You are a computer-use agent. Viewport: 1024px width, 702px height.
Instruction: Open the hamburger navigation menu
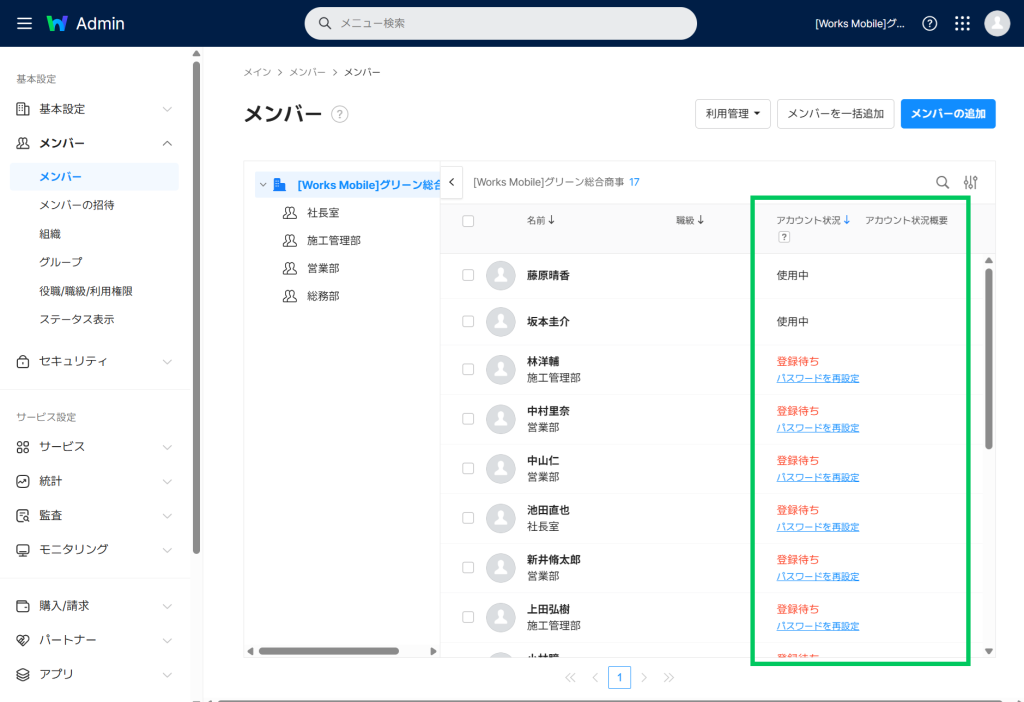[24, 23]
